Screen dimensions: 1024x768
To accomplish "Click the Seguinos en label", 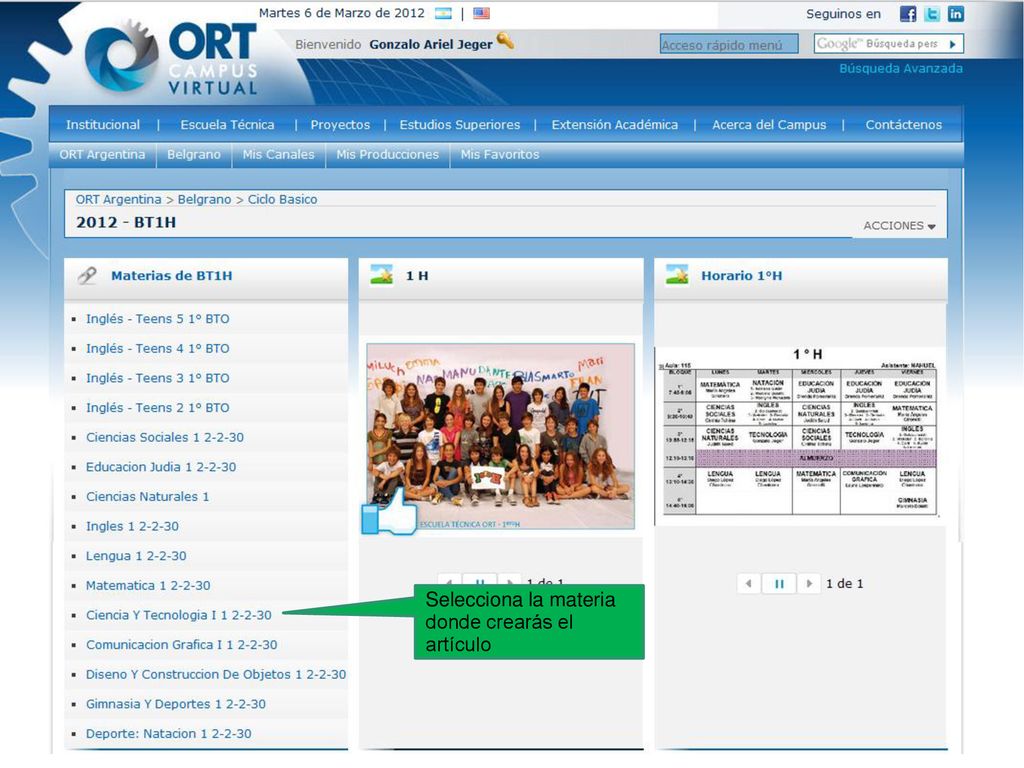I will pyautogui.click(x=843, y=14).
